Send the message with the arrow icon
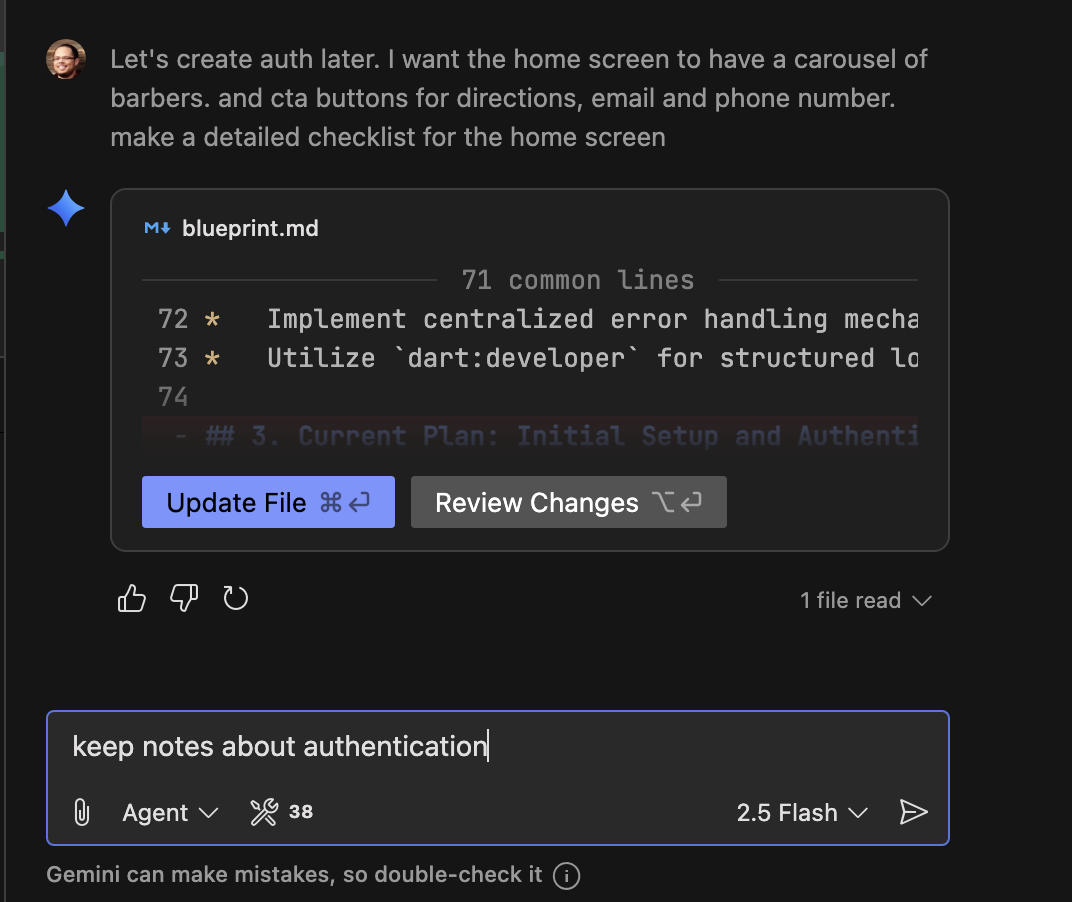Screen dimensions: 1072x902 click(914, 813)
